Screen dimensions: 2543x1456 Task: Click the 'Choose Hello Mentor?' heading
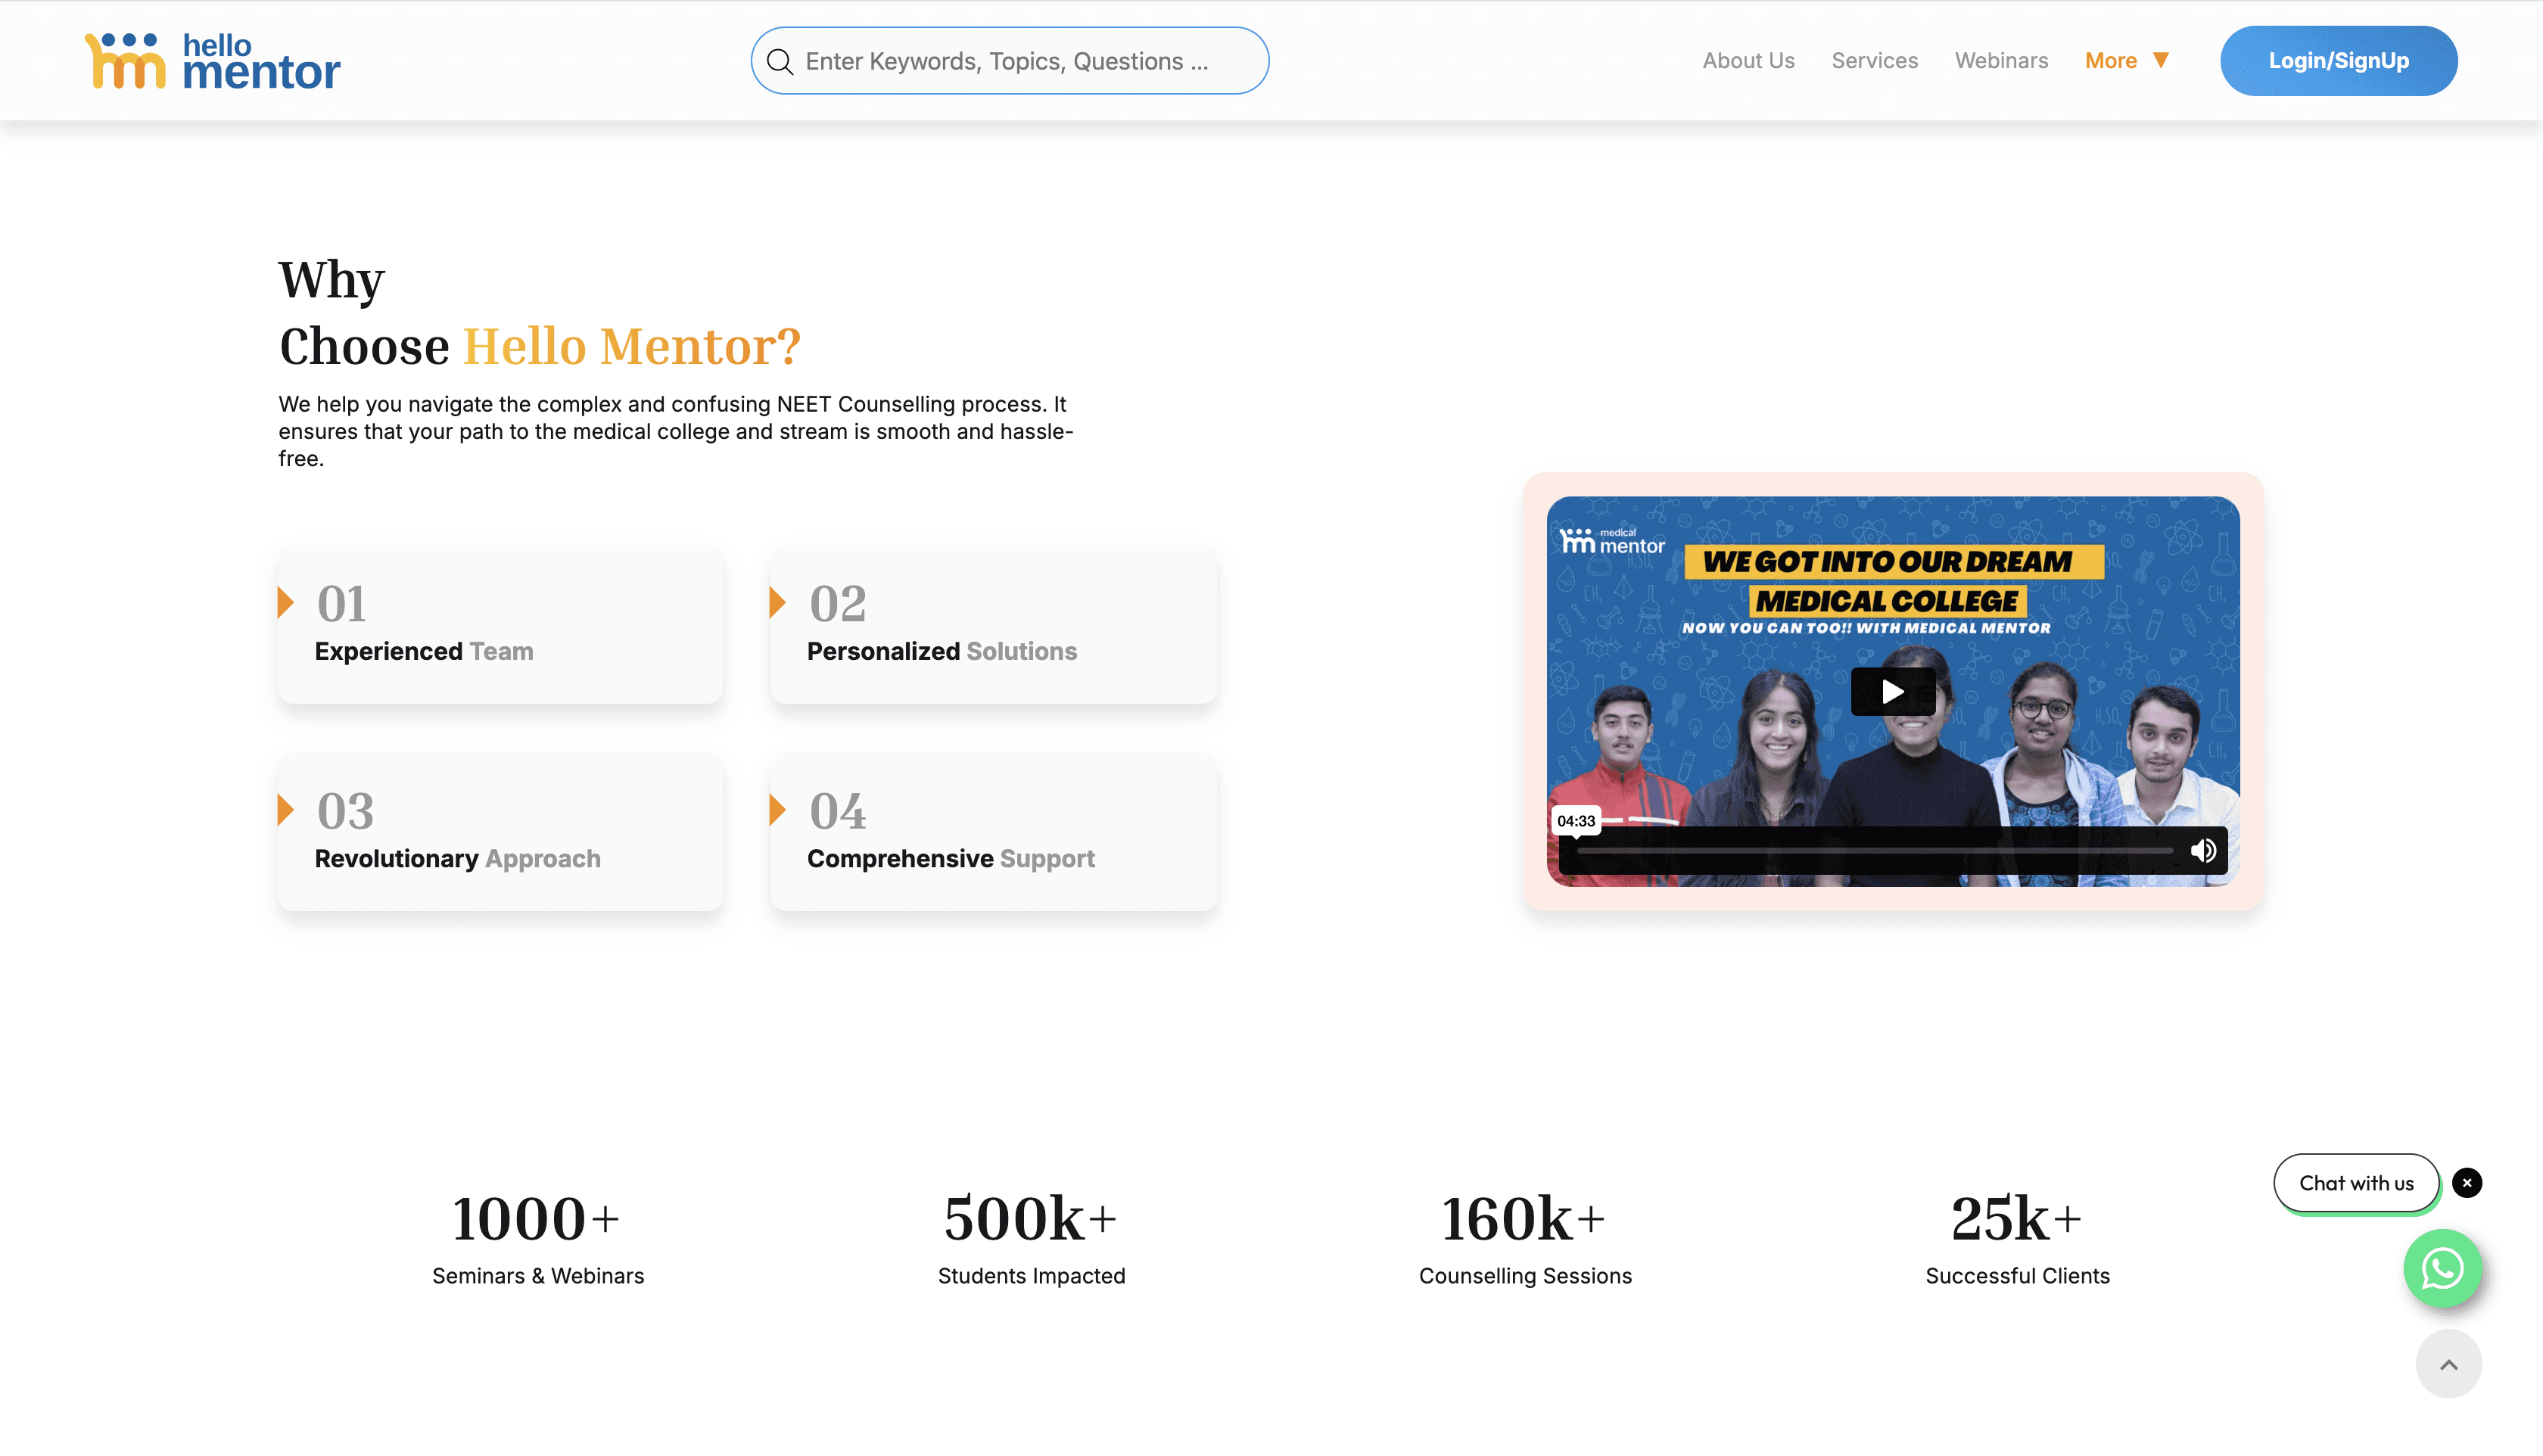click(540, 346)
